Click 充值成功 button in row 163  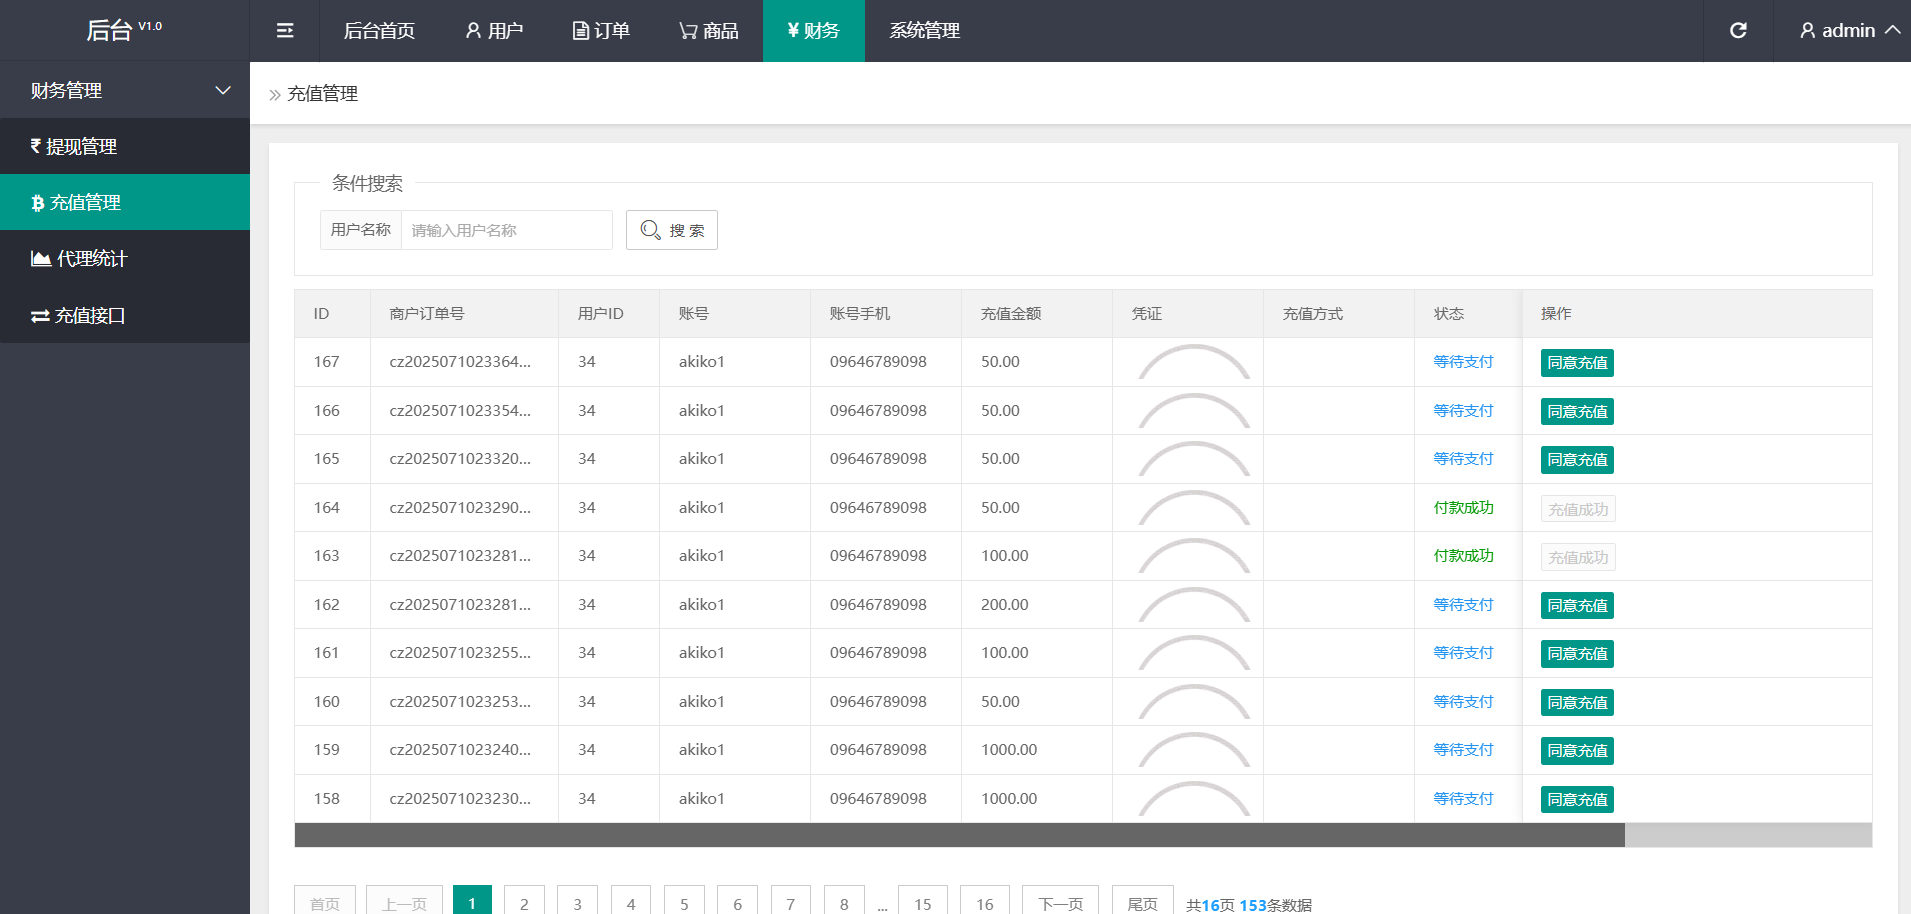tap(1578, 557)
